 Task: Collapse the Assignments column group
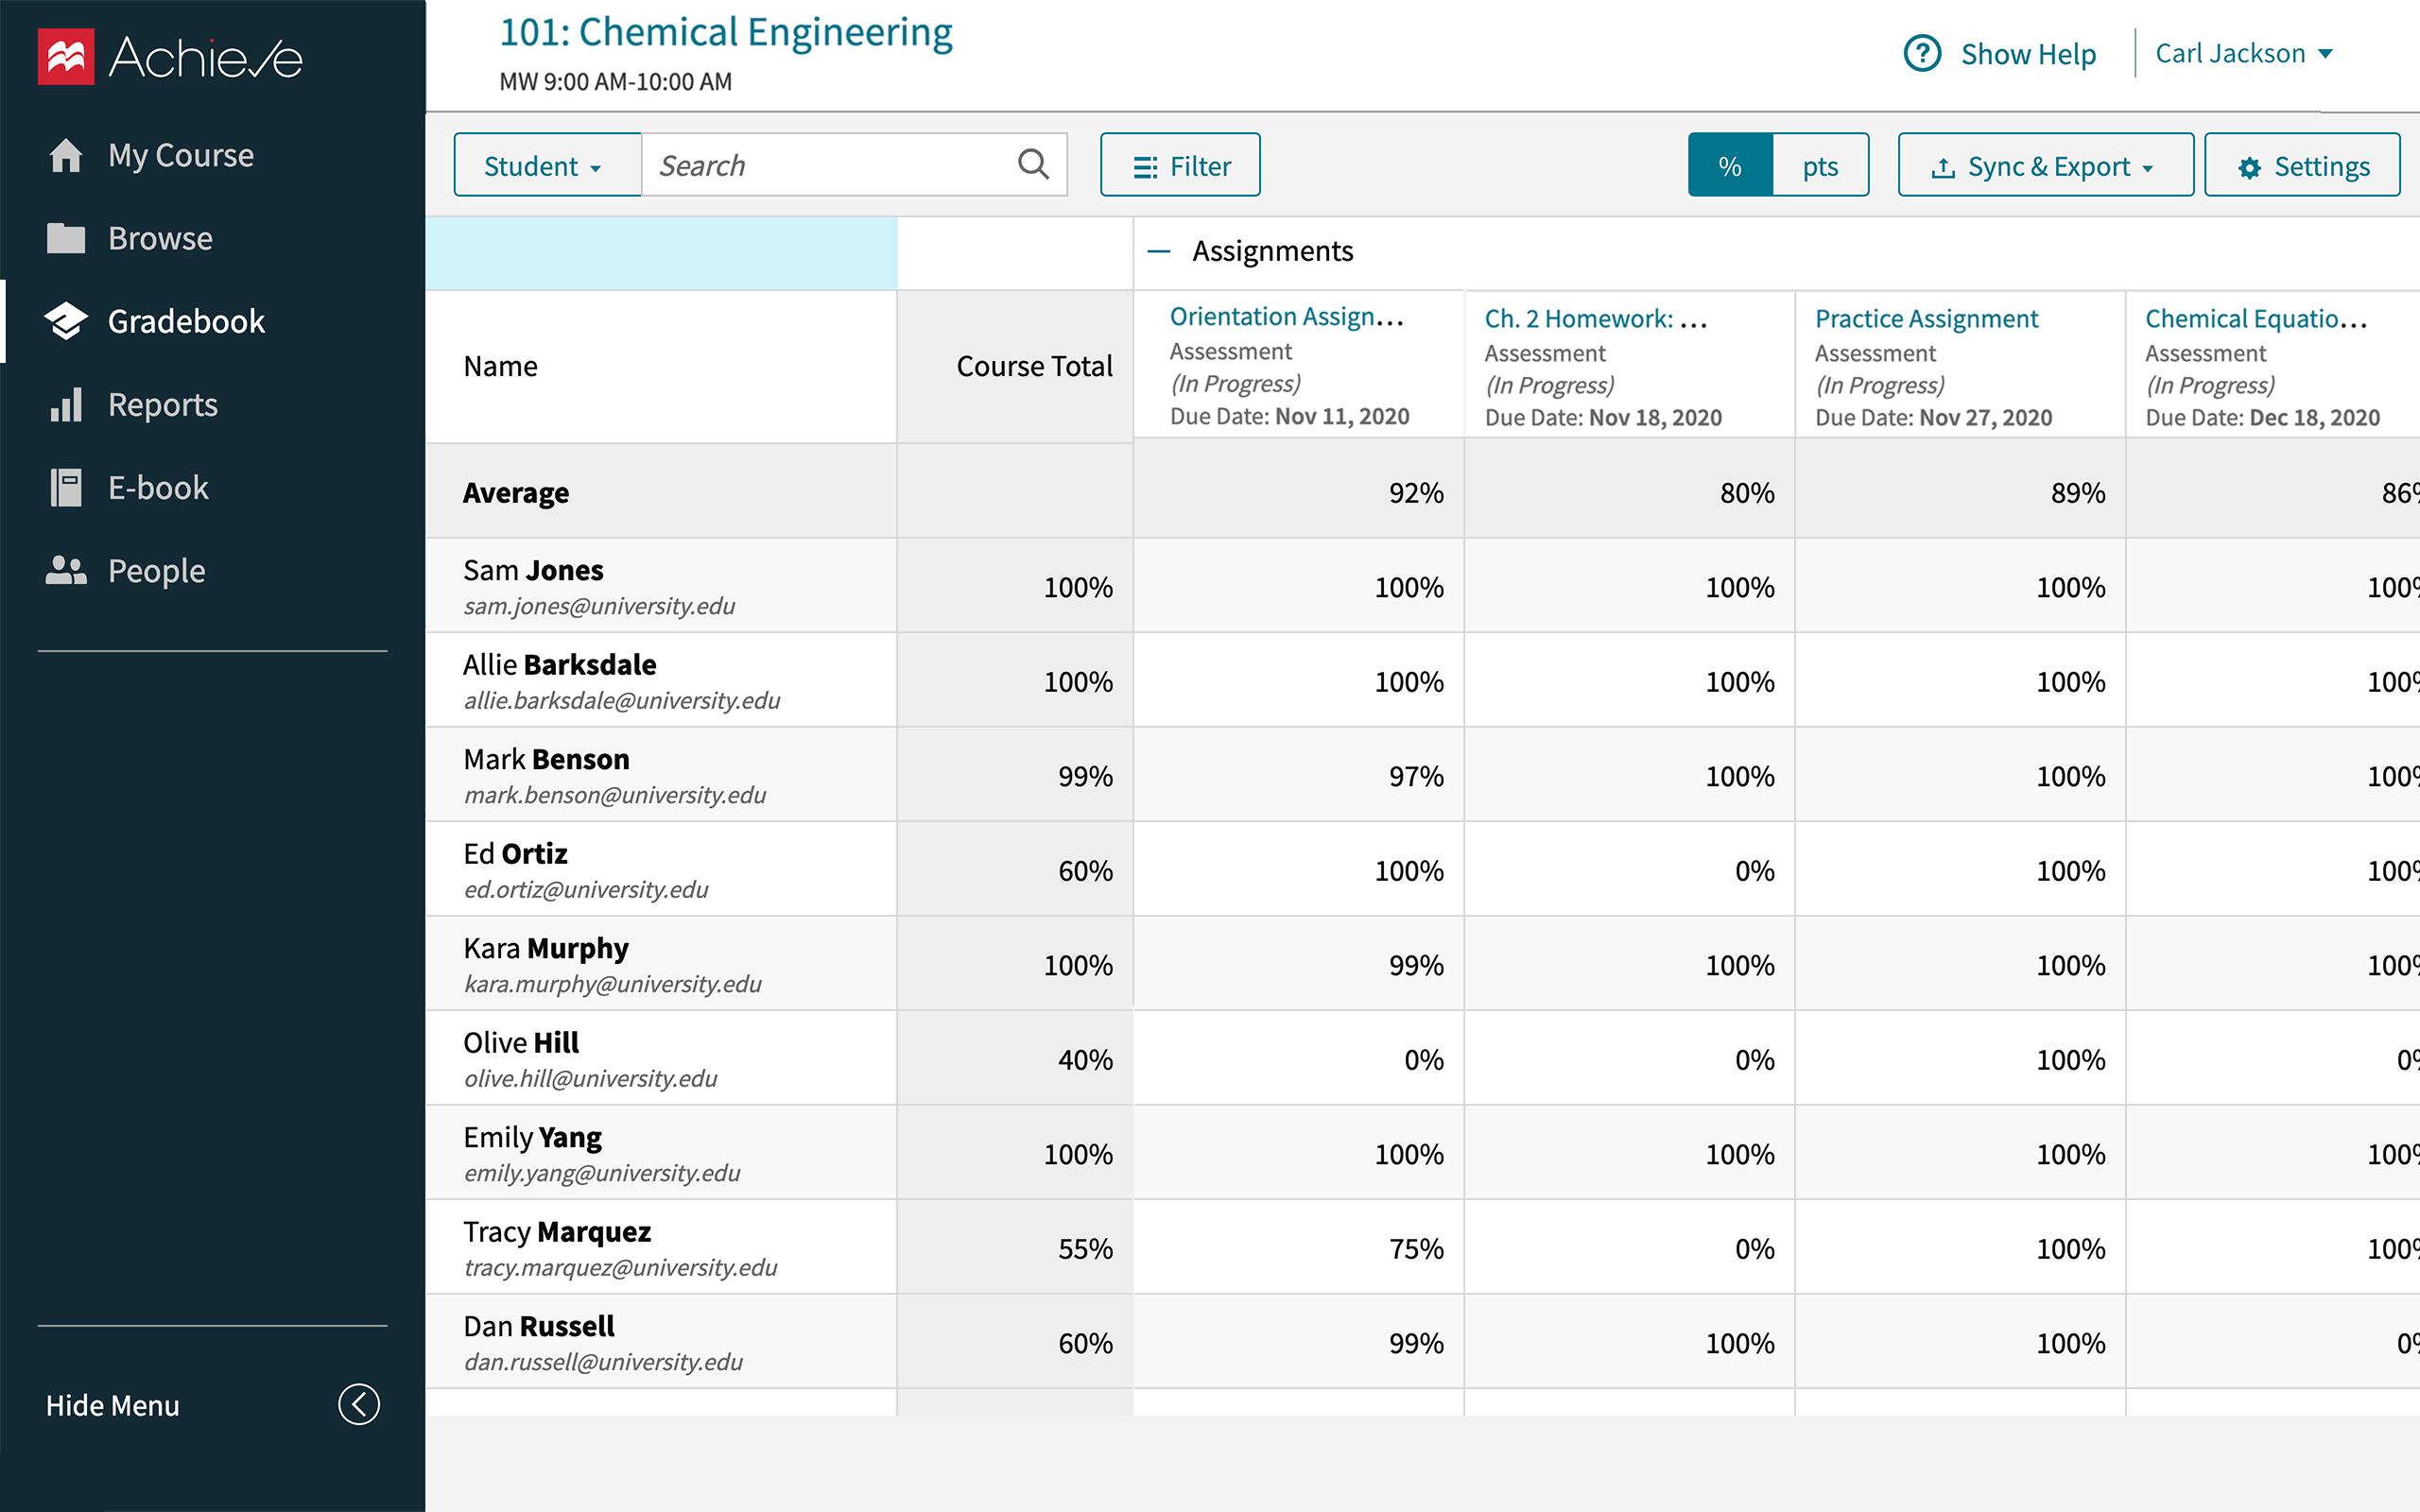[x=1159, y=251]
